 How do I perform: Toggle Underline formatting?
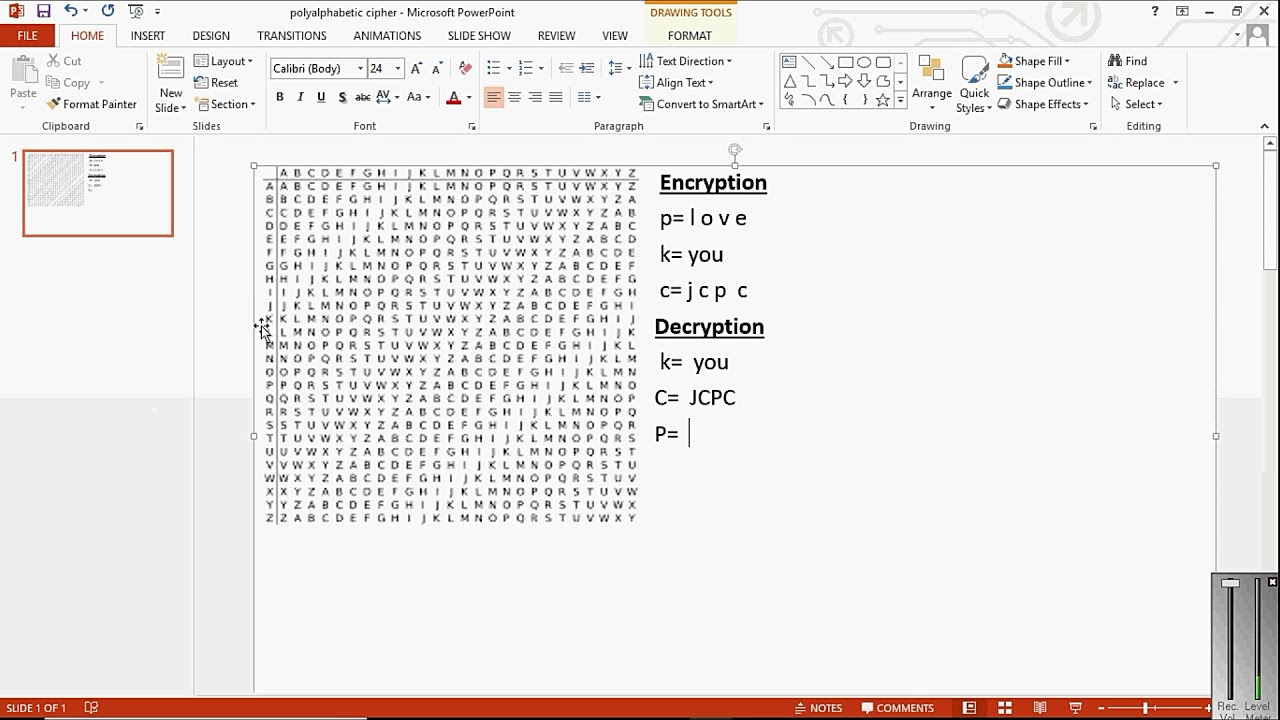click(x=321, y=97)
